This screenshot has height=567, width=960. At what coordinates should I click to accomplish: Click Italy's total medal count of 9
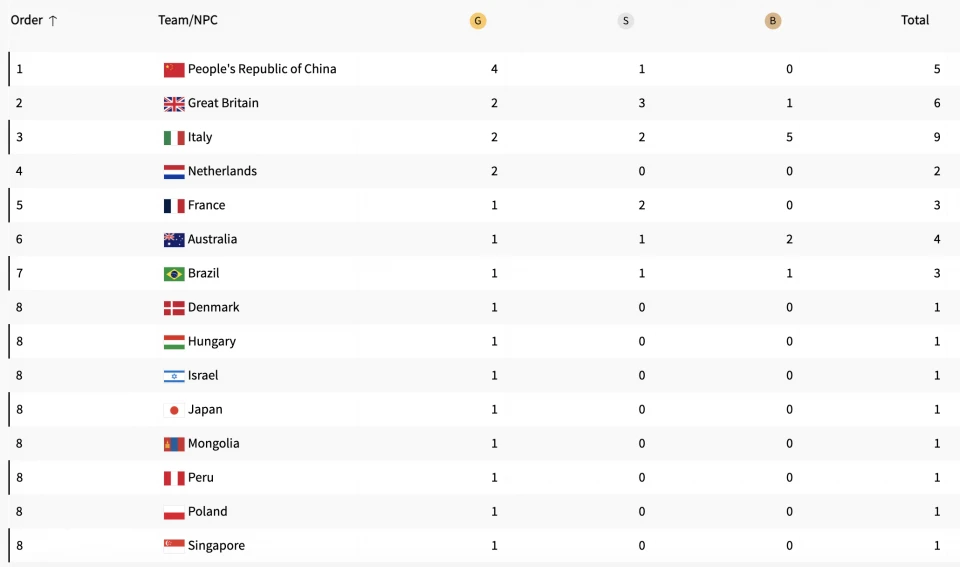click(x=937, y=137)
